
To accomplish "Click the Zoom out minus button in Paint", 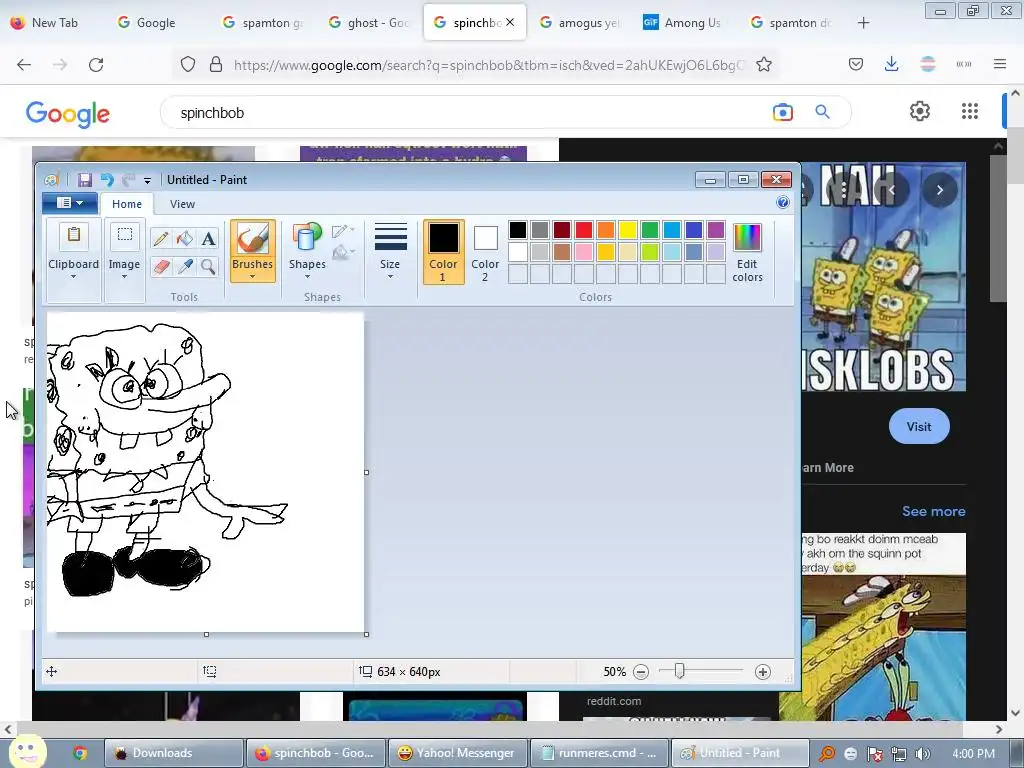I will (641, 672).
